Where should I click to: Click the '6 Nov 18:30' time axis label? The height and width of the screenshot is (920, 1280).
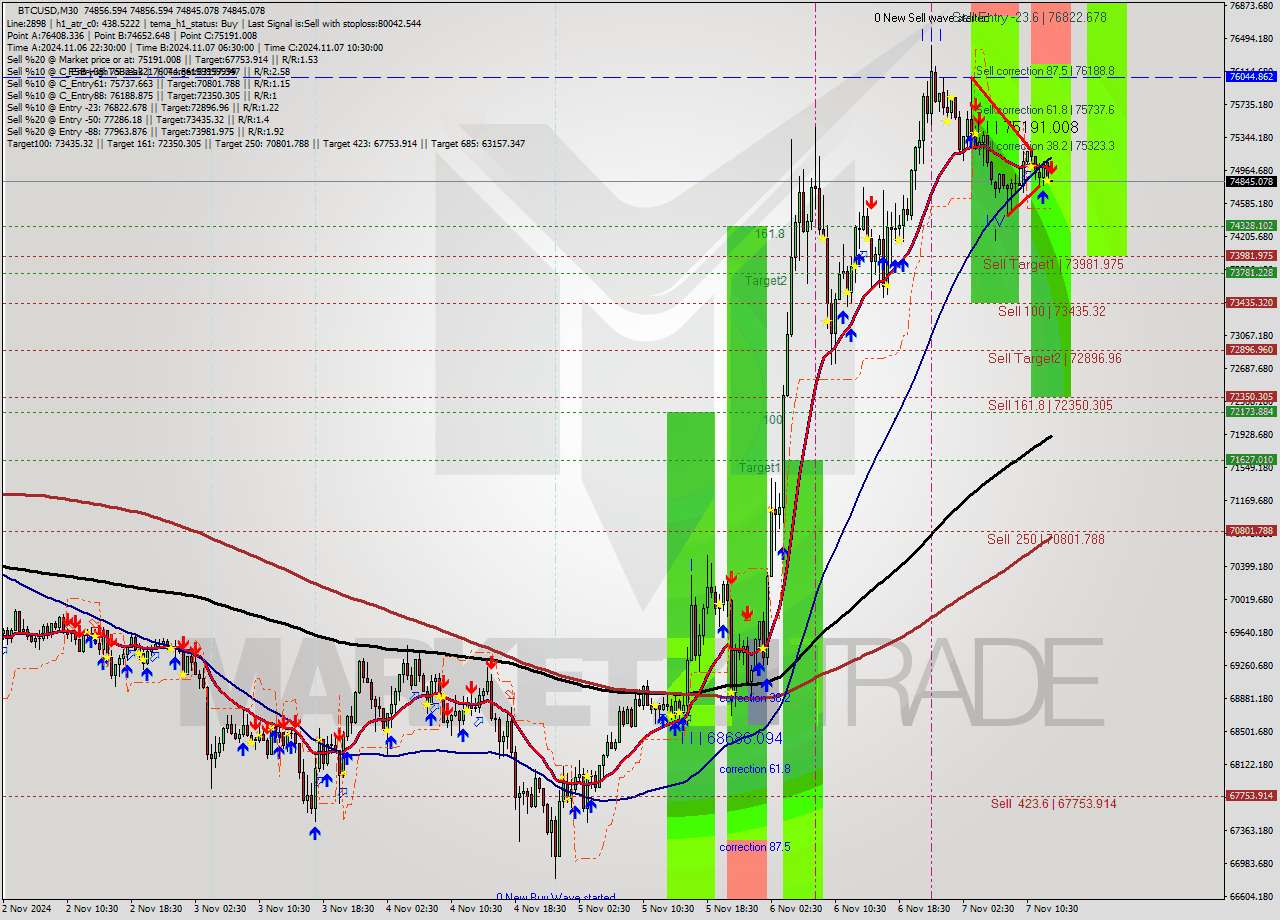(924, 909)
